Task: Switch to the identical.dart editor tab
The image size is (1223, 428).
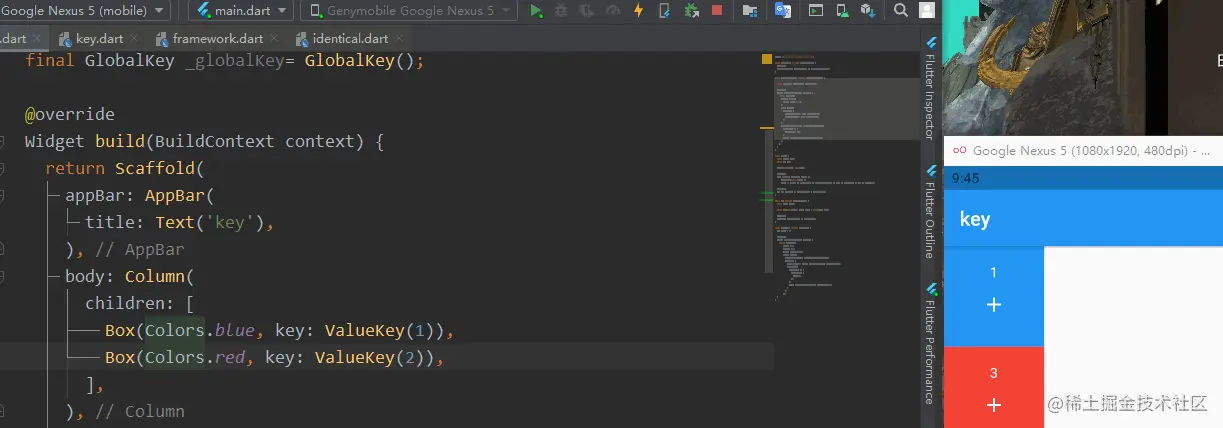Action: (350, 39)
